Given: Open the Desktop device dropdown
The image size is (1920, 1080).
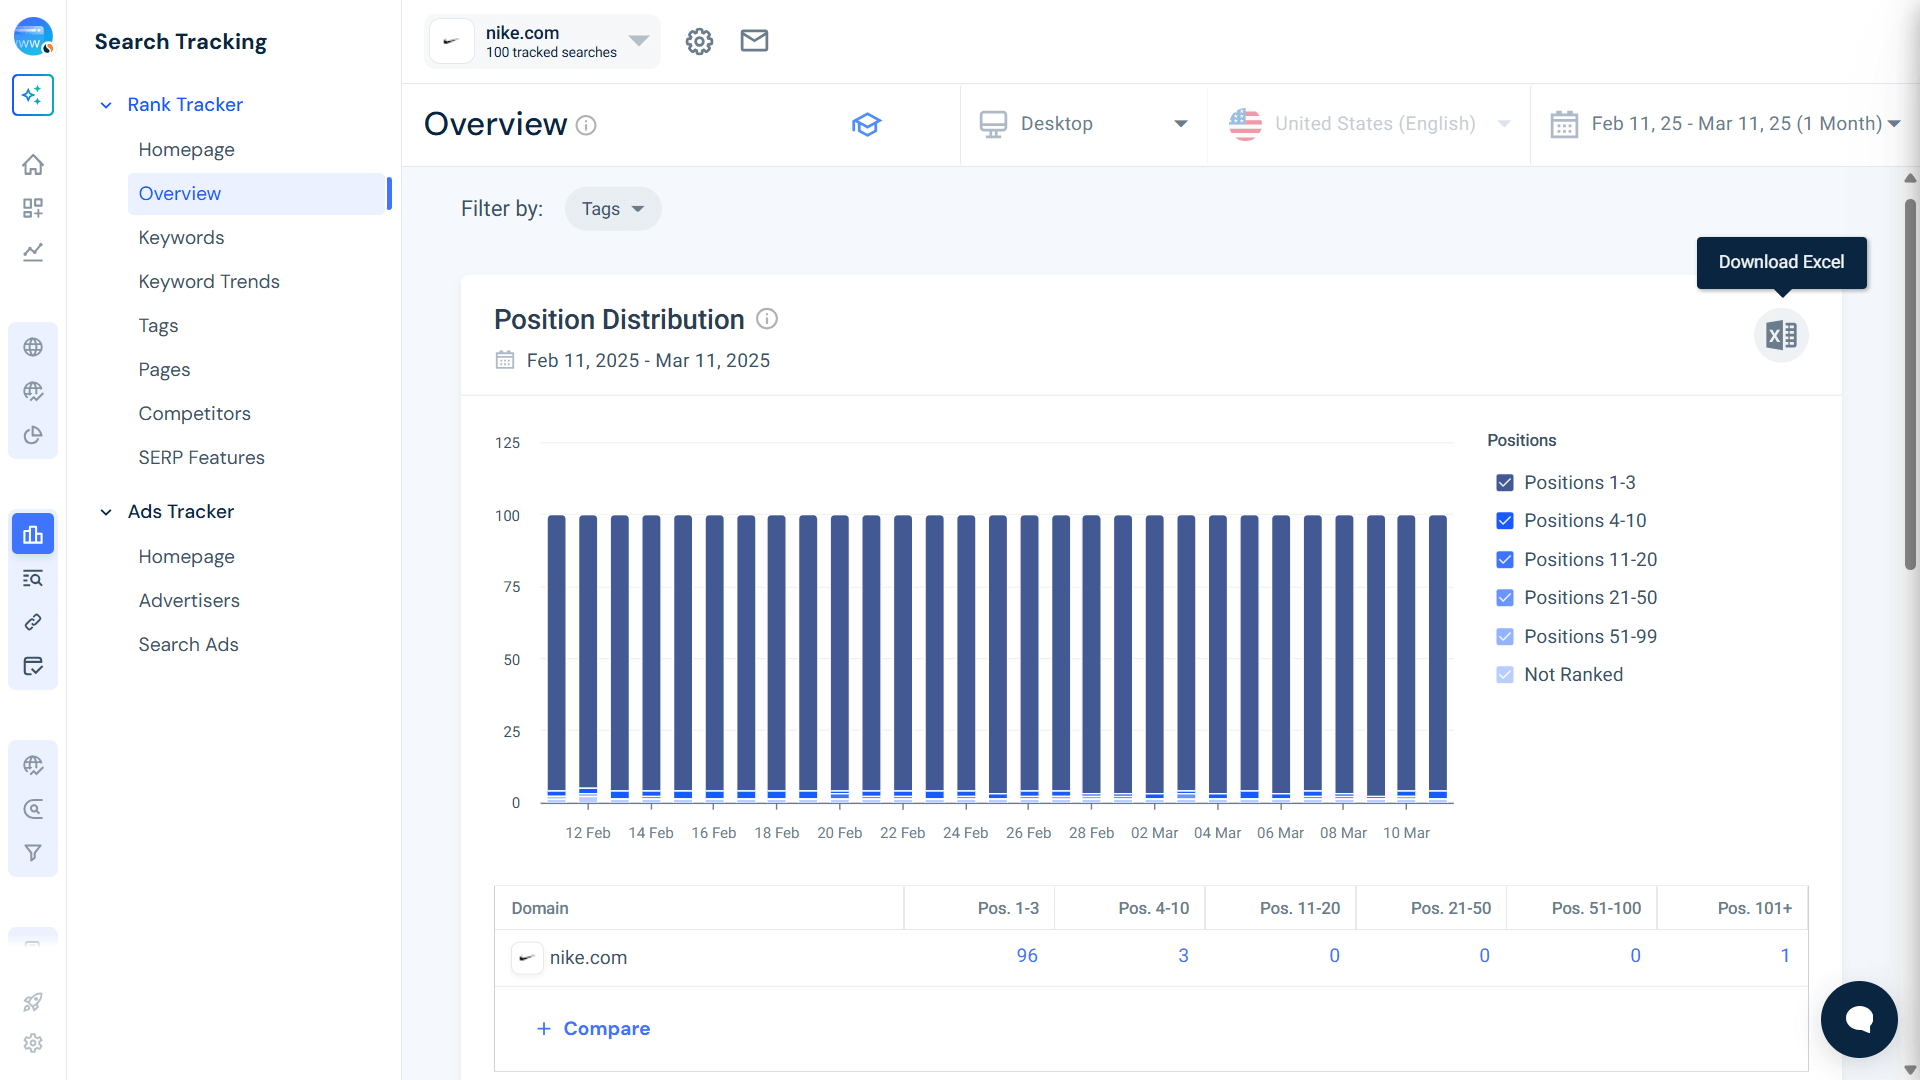Looking at the screenshot, I should [1084, 124].
